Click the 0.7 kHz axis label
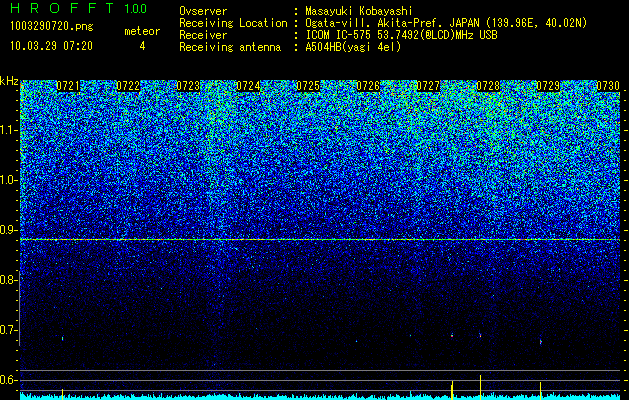The height and width of the screenshot is (400, 629). [8, 330]
